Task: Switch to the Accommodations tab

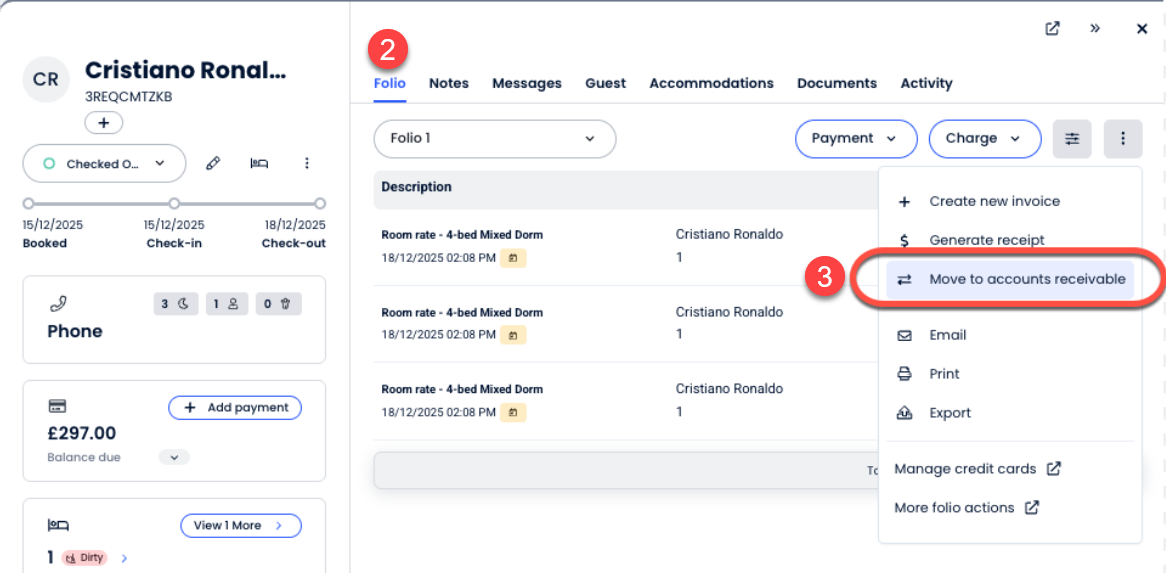Action: click(711, 83)
